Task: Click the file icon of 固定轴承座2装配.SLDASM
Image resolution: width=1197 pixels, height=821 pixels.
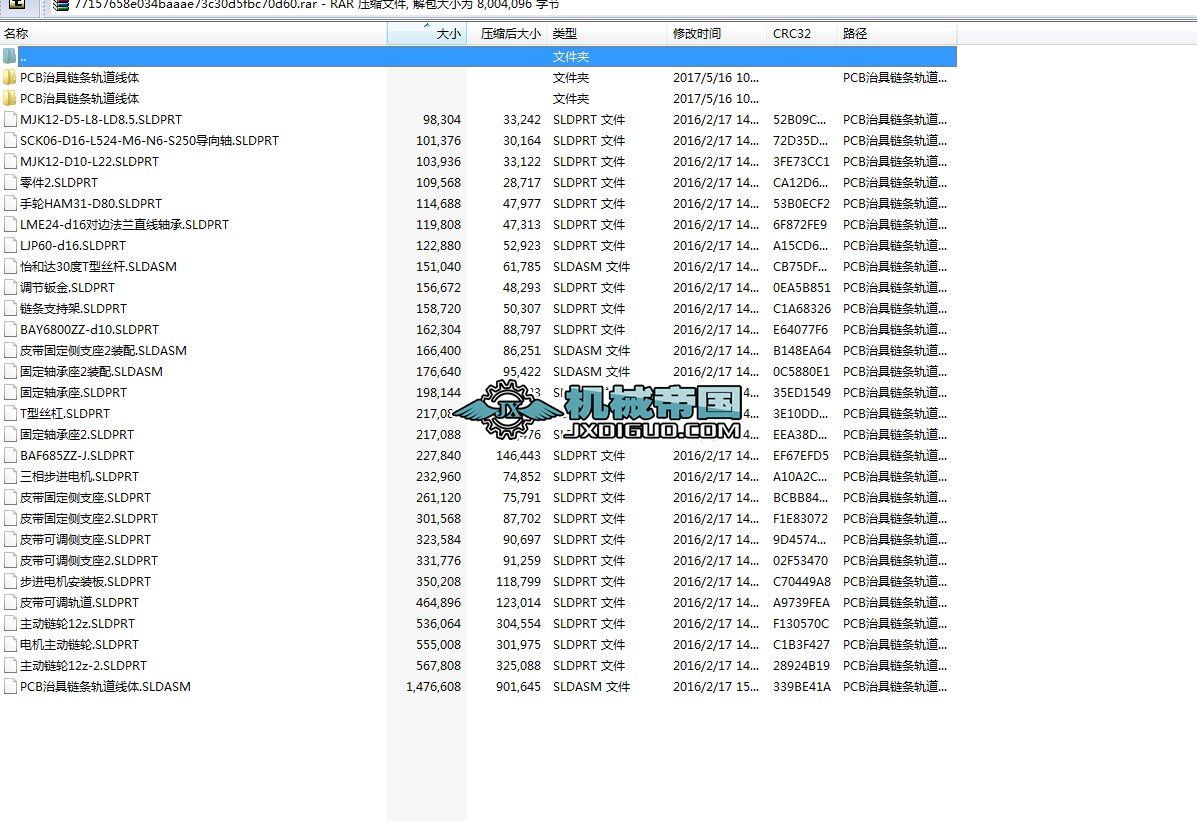Action: (10, 371)
